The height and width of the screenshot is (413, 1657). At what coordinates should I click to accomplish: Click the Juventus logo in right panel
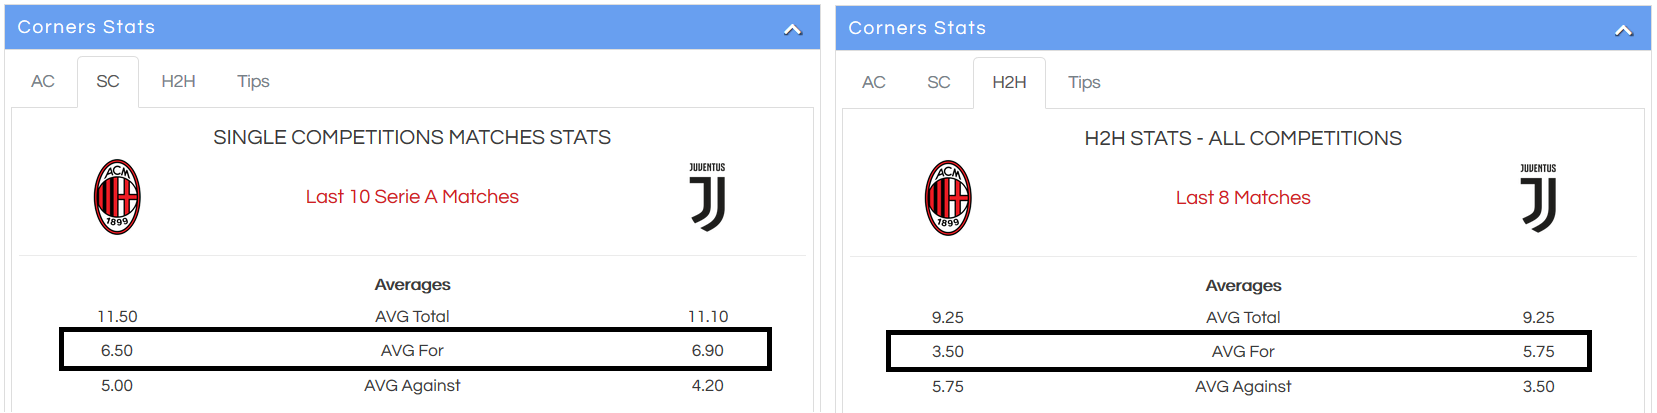tap(1538, 198)
